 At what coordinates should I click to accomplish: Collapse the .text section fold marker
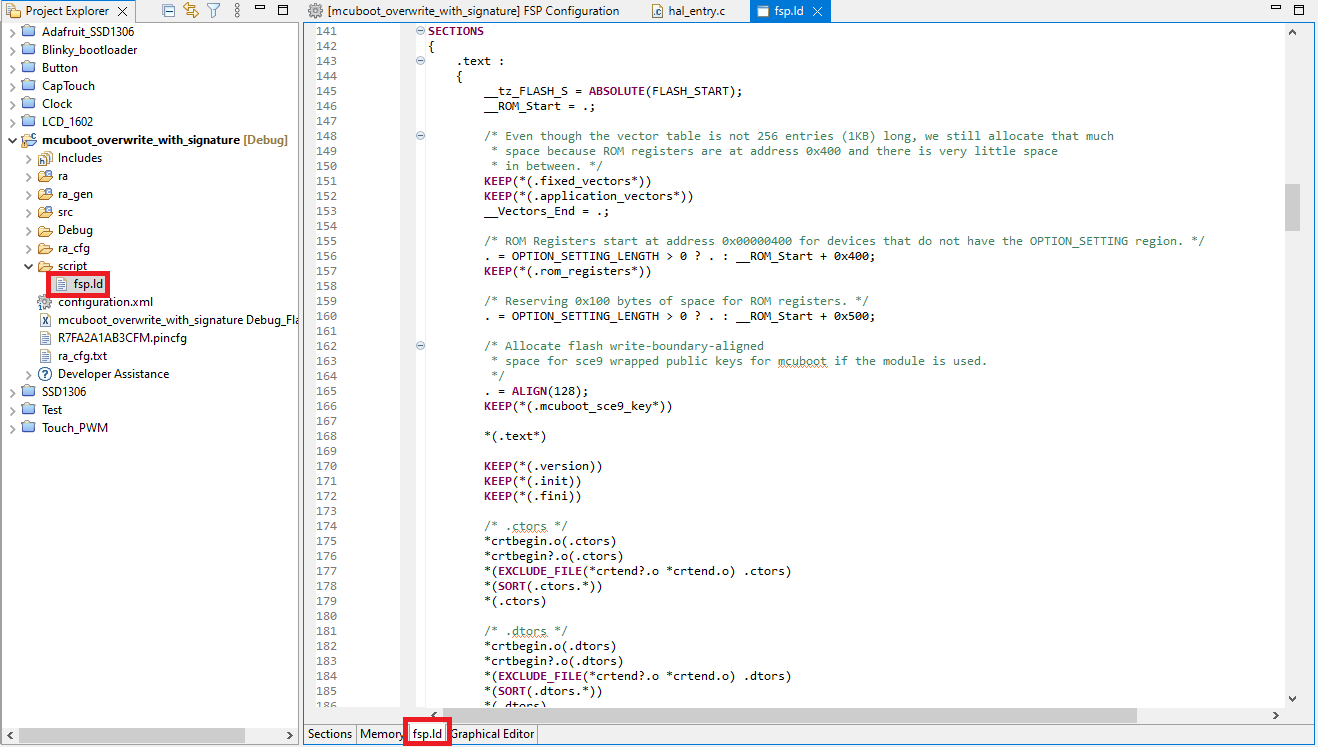[420, 60]
